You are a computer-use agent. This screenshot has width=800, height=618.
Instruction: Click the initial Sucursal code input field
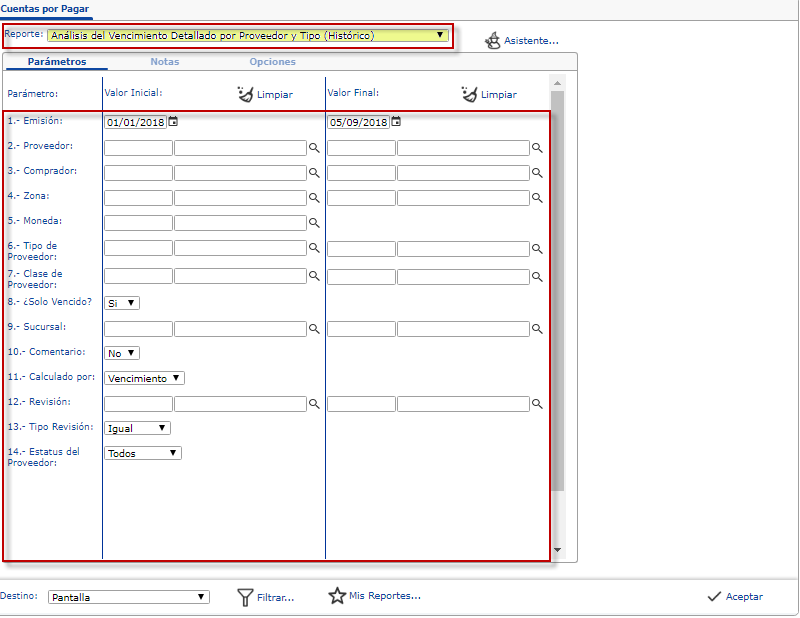pyautogui.click(x=139, y=328)
